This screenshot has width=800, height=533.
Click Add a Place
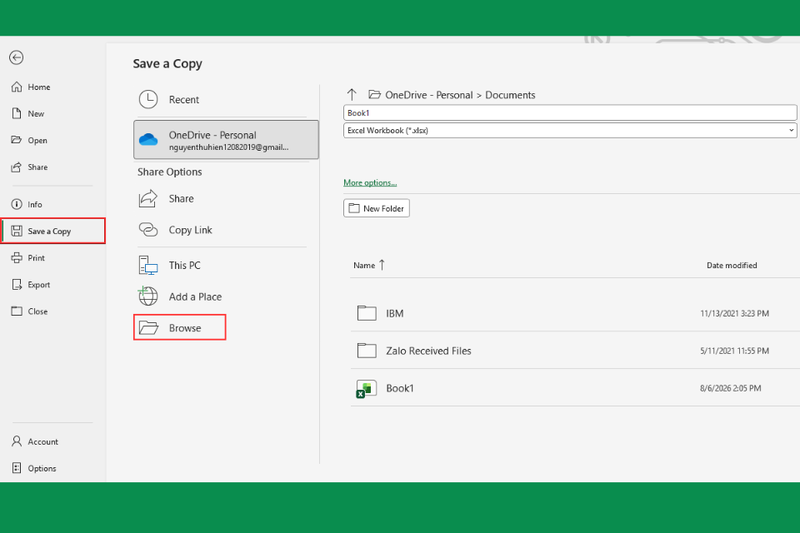[220, 297]
